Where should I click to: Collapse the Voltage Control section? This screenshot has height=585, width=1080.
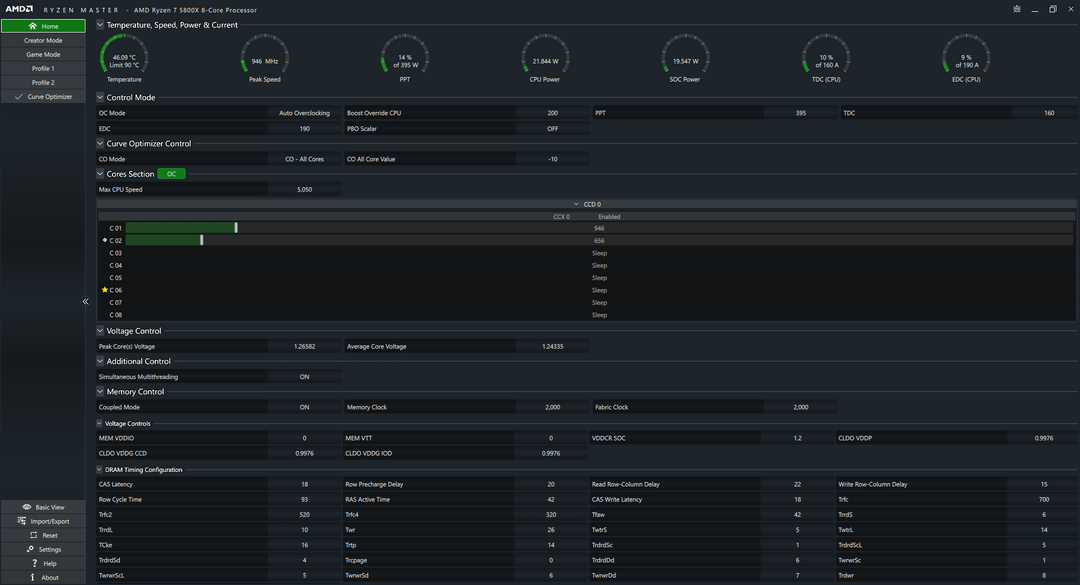coord(100,331)
